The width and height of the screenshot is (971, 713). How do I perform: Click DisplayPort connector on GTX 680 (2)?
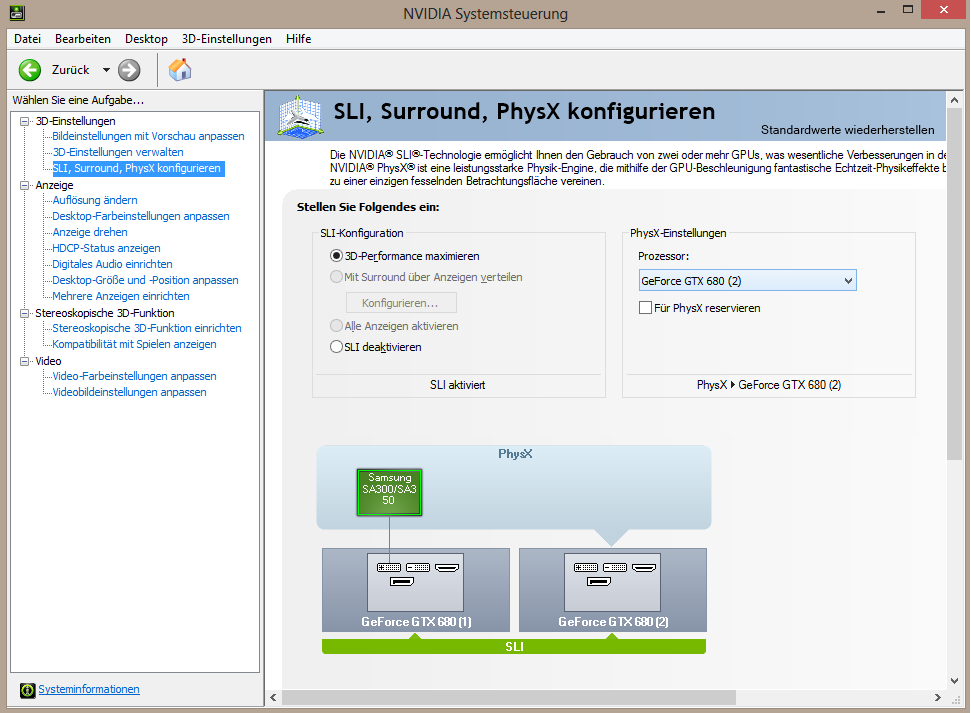pos(599,582)
